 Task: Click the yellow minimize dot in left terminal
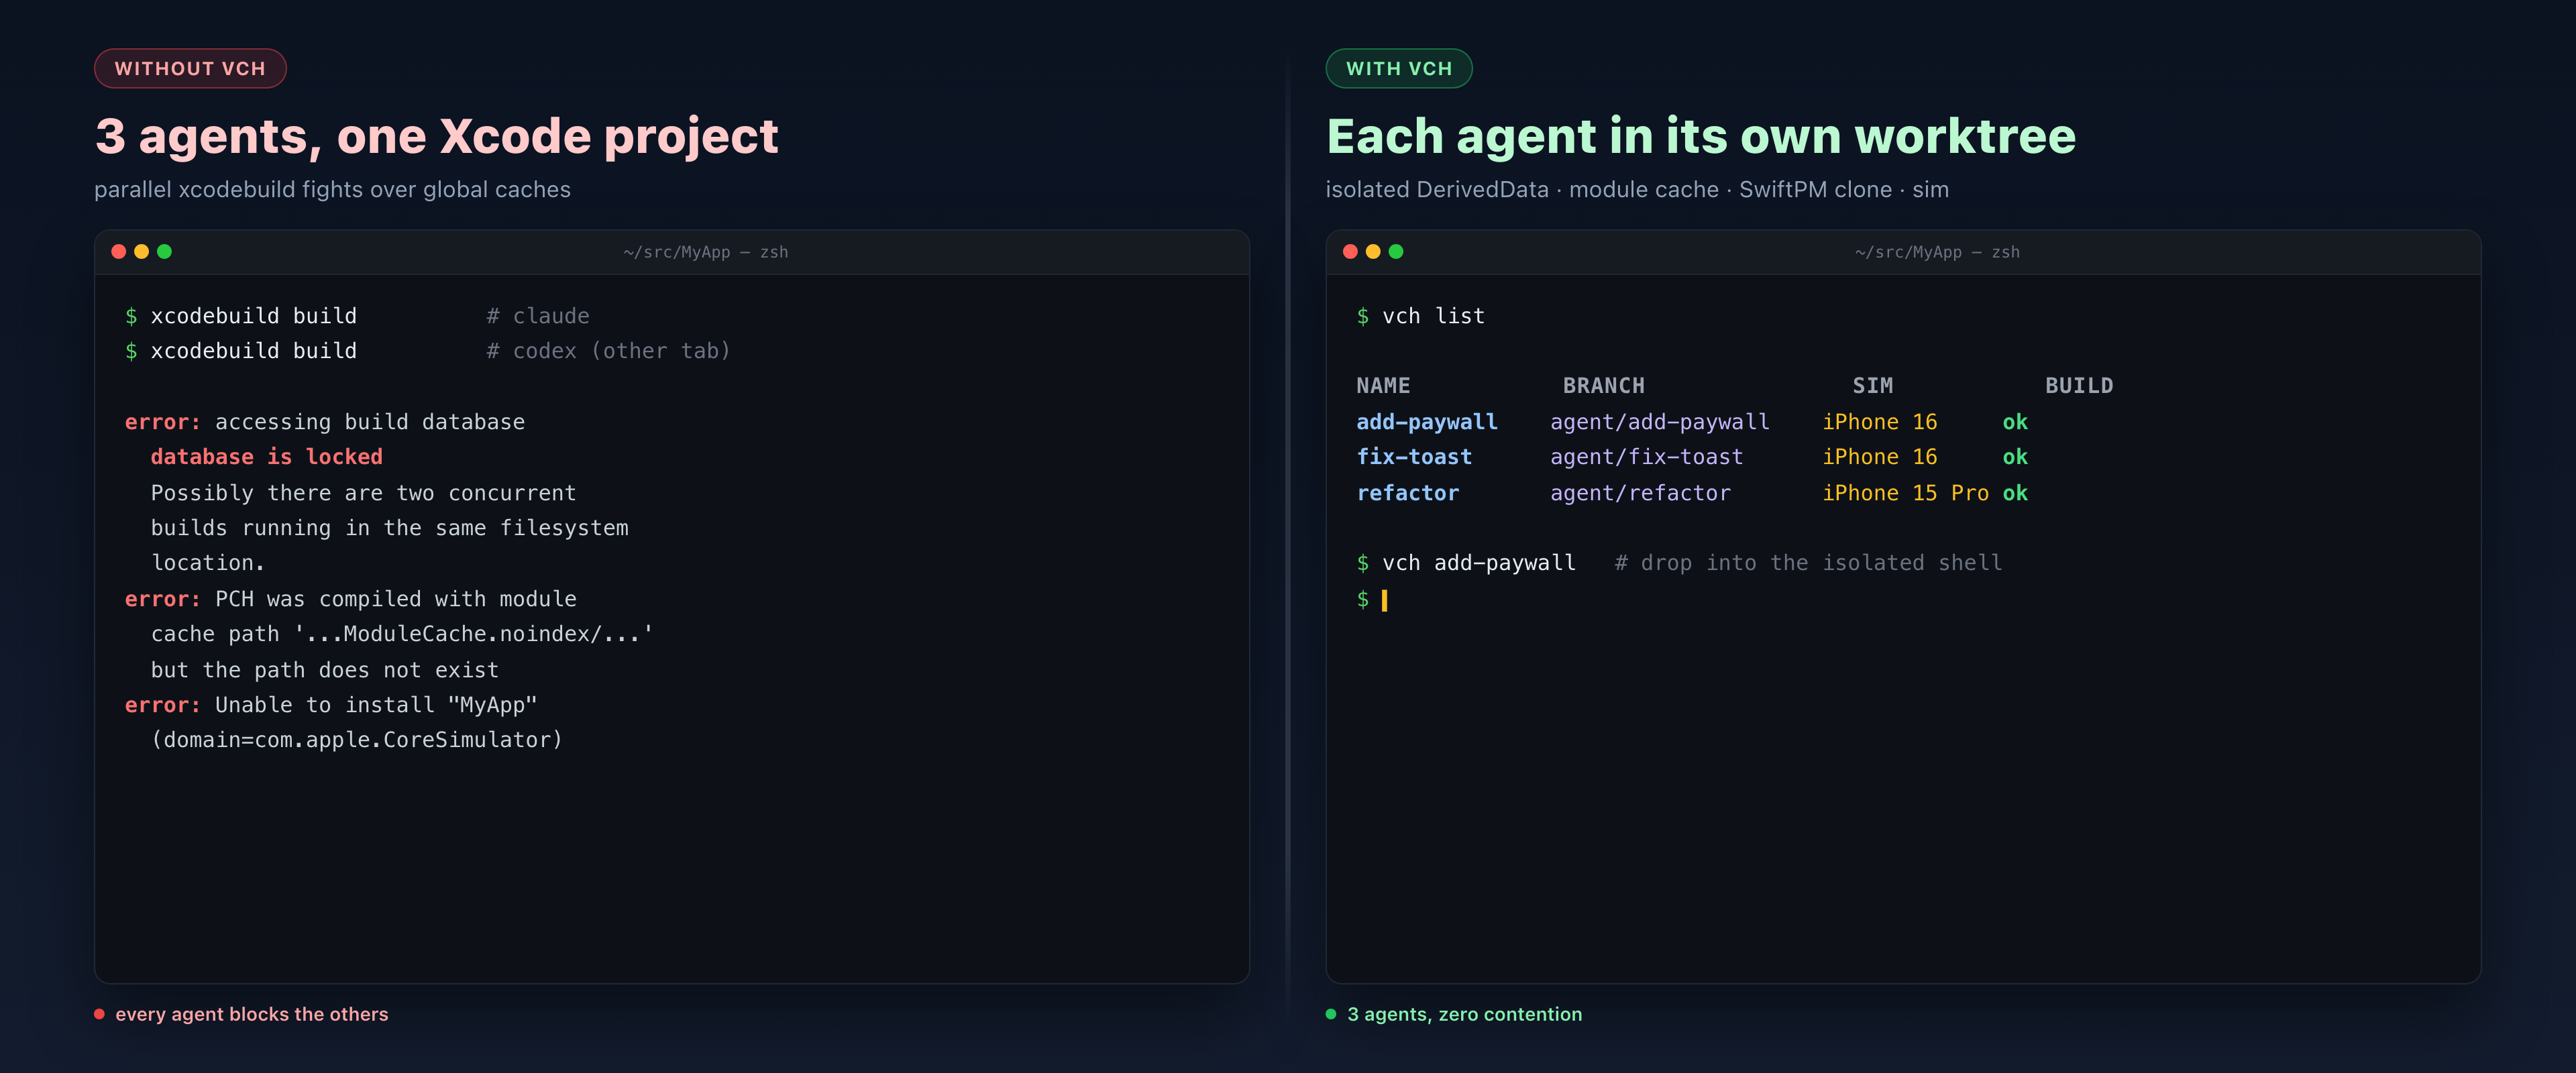click(141, 252)
